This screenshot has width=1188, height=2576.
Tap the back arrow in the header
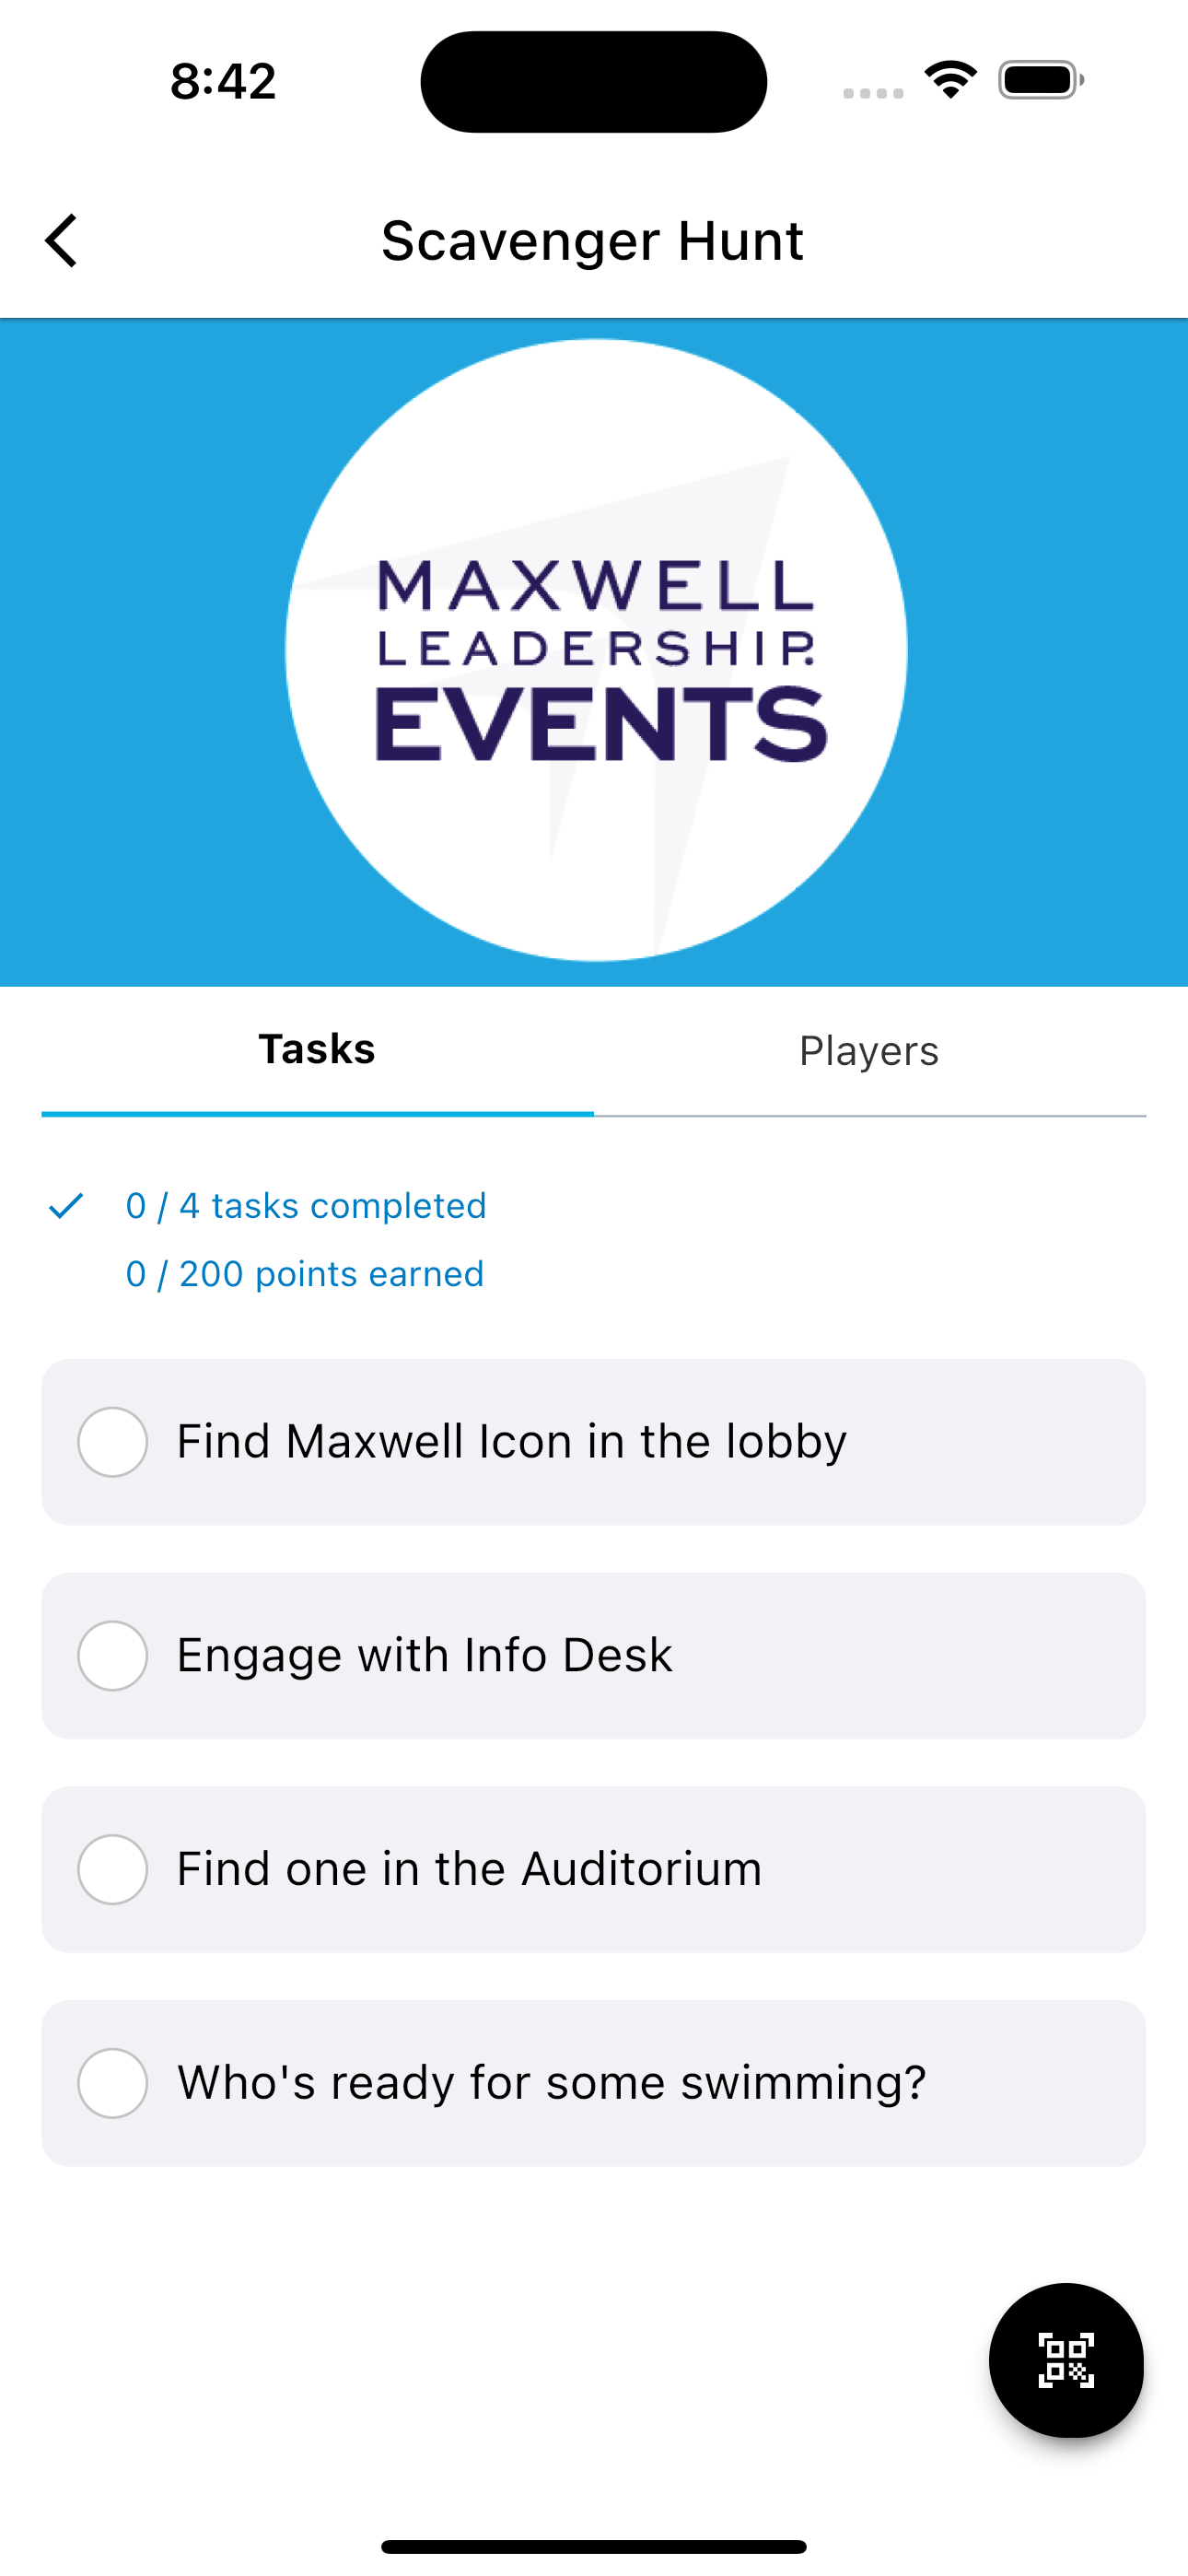[x=62, y=241]
